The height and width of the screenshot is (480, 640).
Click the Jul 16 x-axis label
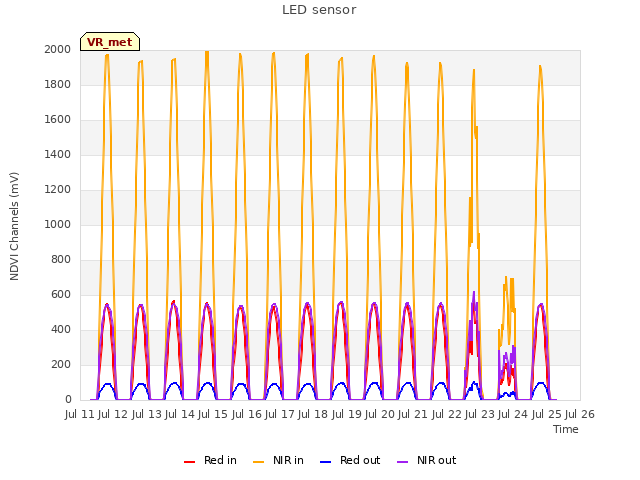point(247,414)
